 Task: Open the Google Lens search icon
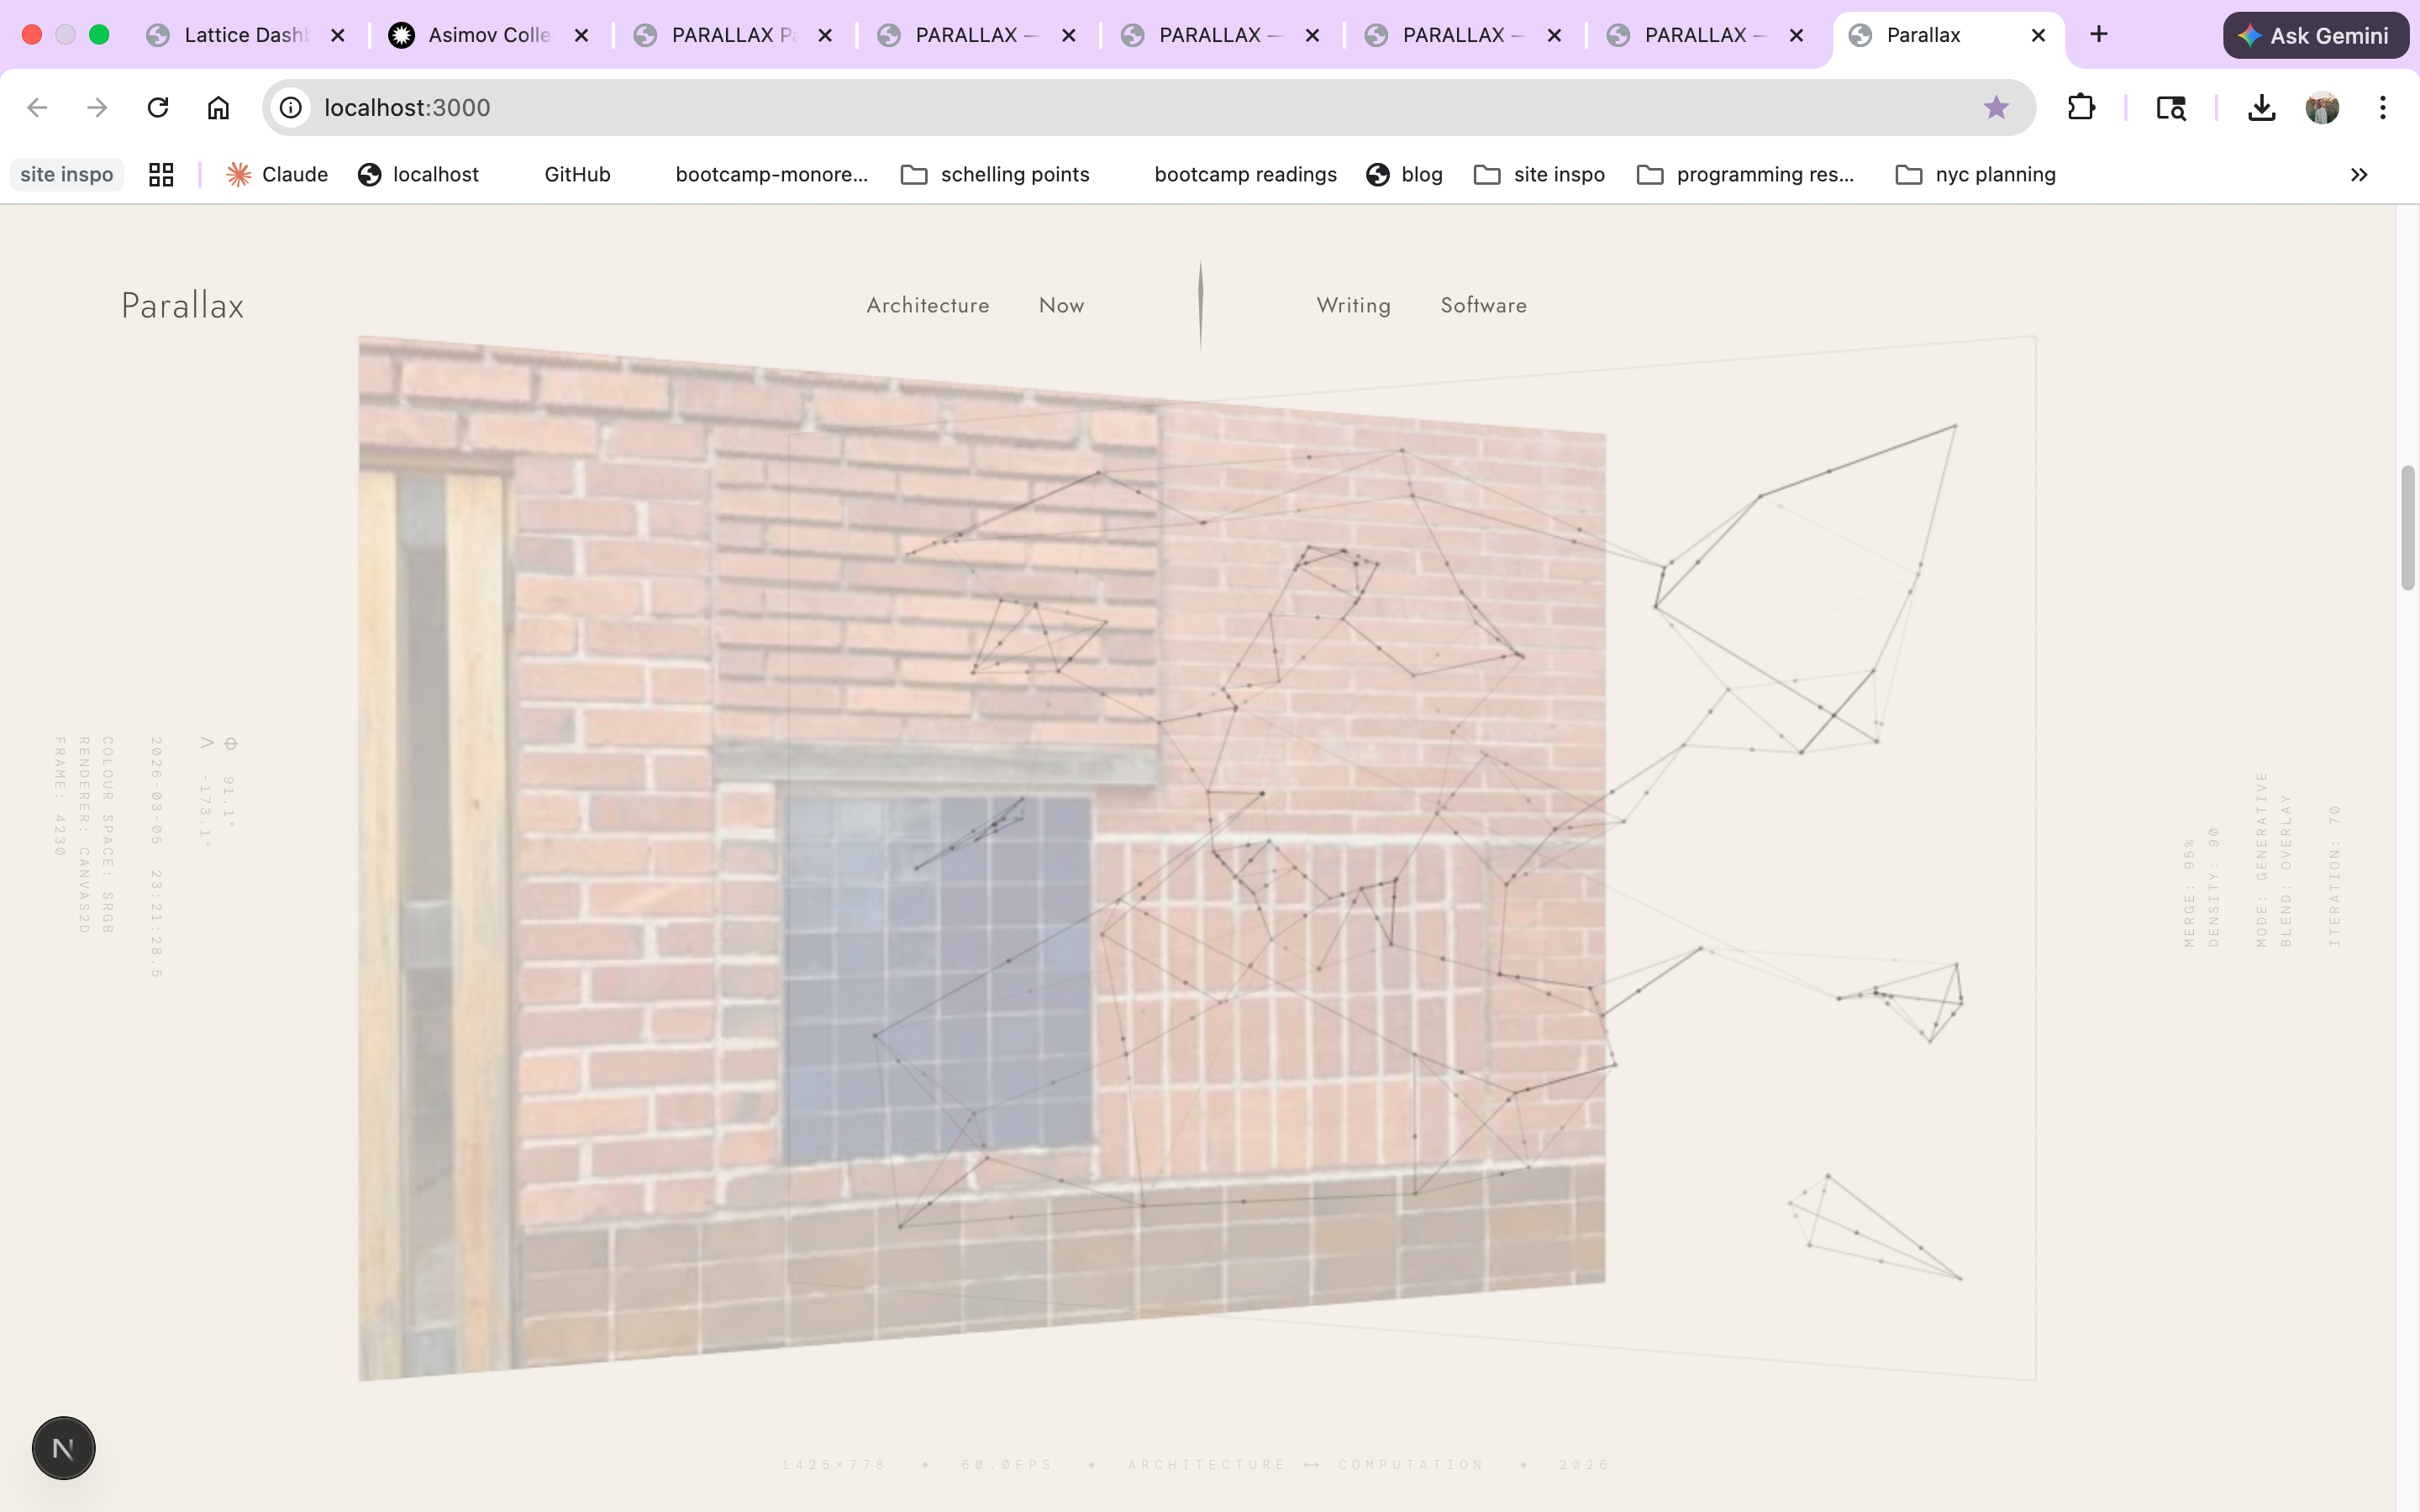tap(2170, 107)
